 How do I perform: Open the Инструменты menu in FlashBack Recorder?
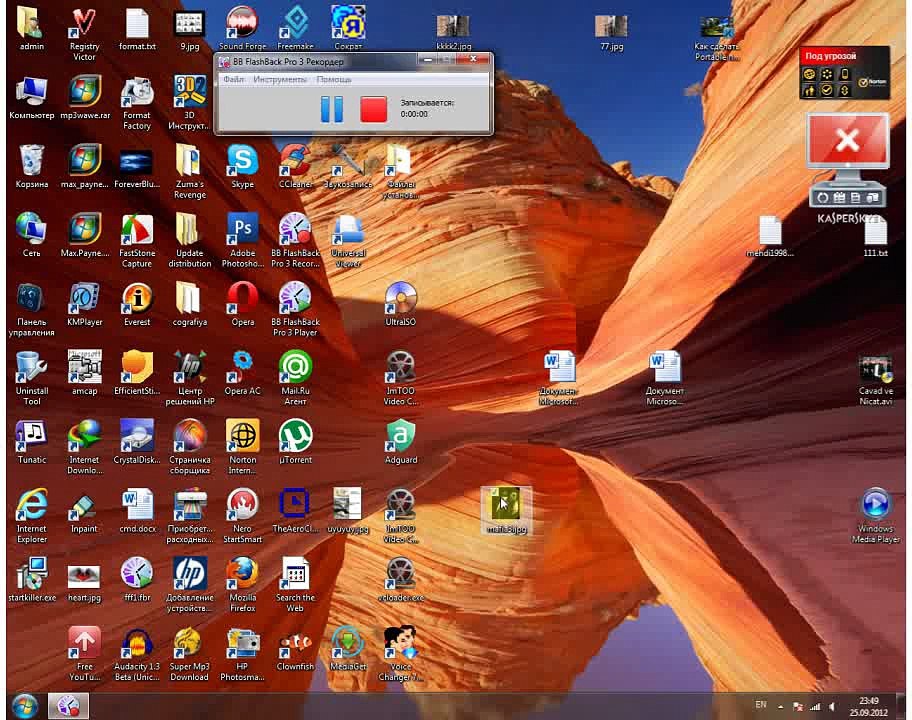280,80
